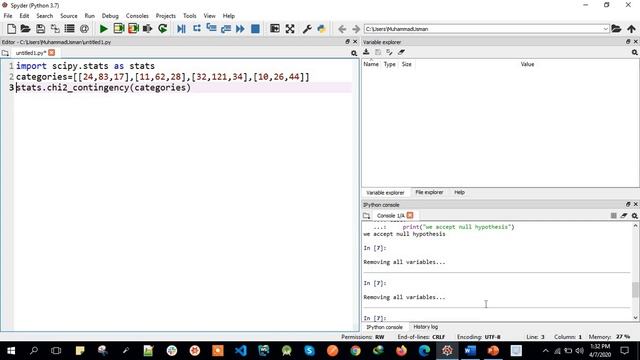Clear console with the eraser icon

pyautogui.click(x=624, y=216)
